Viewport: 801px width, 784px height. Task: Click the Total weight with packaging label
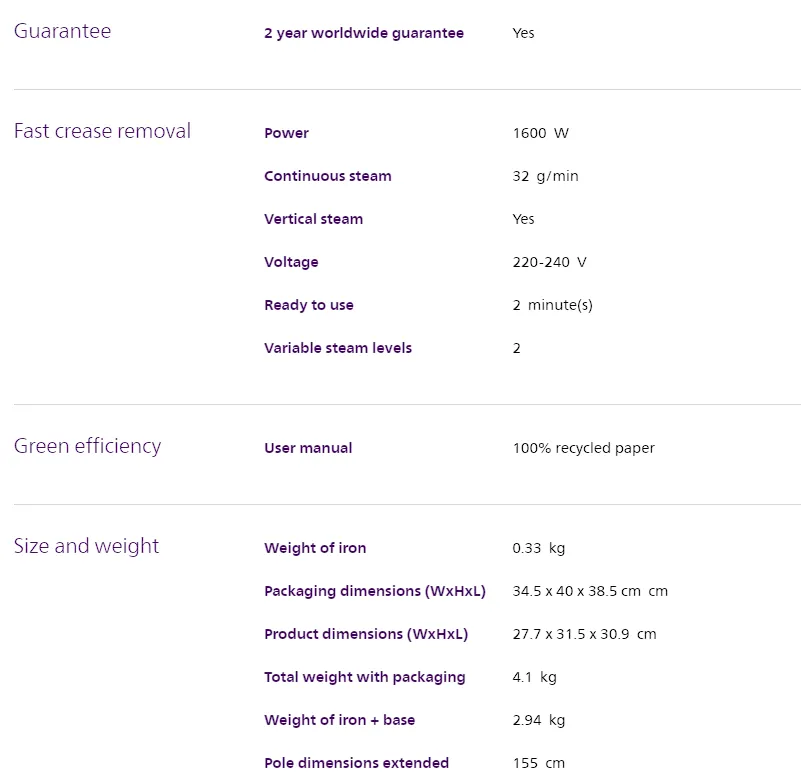point(365,677)
